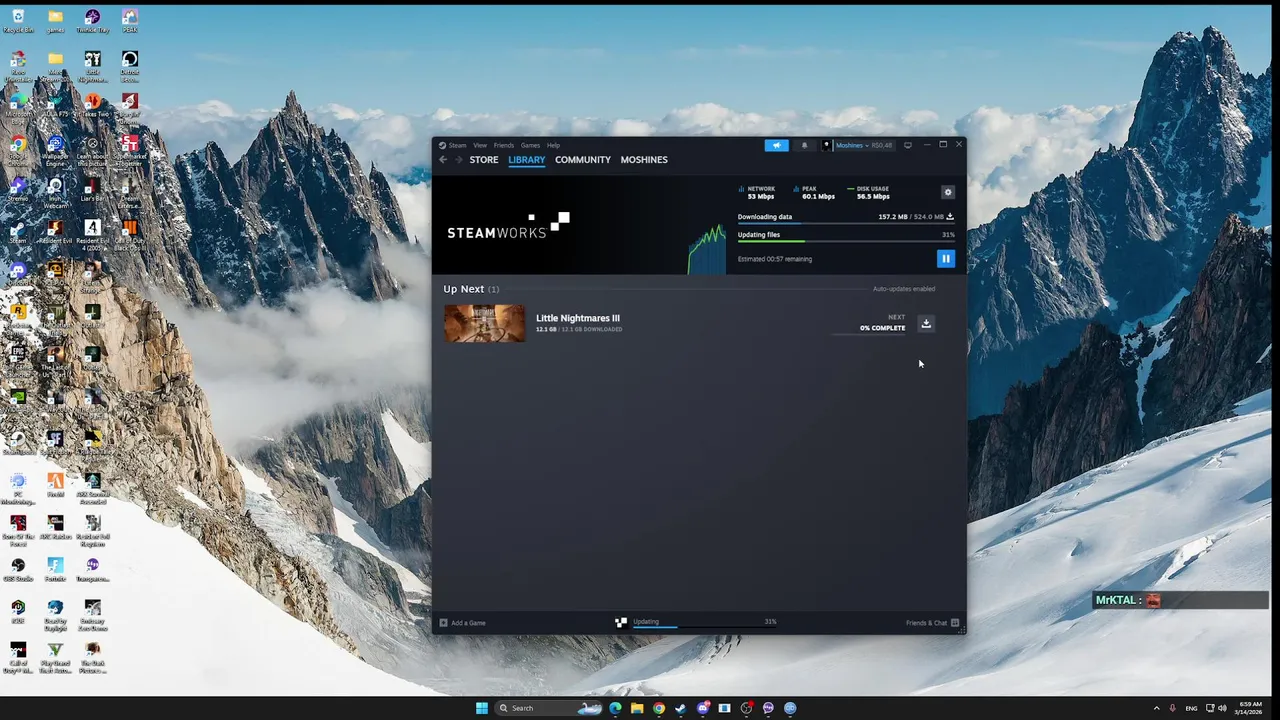Select Recycle Bin desktop icon

click(x=18, y=21)
